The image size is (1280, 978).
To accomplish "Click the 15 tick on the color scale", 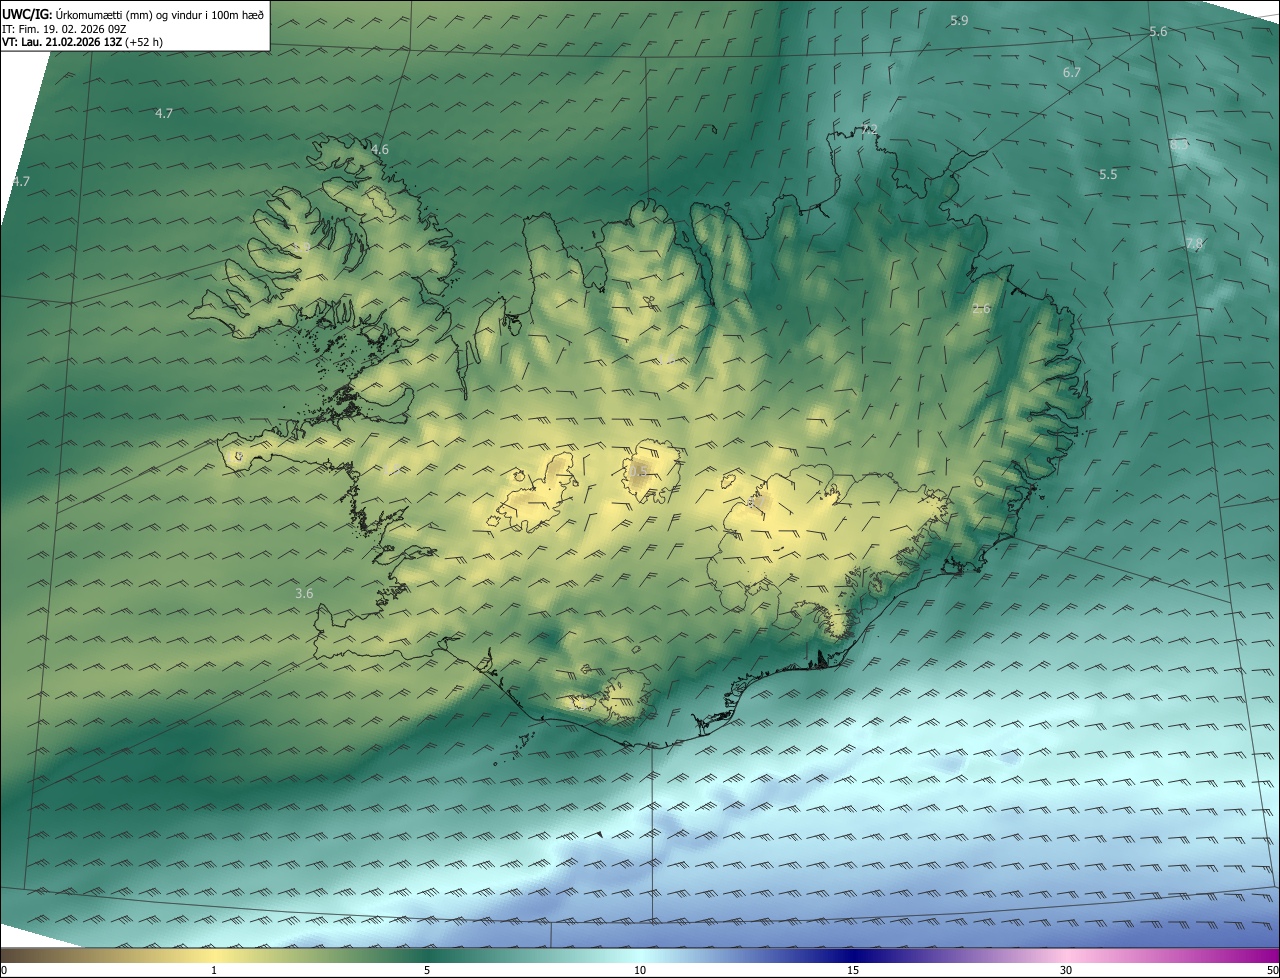I will point(853,970).
